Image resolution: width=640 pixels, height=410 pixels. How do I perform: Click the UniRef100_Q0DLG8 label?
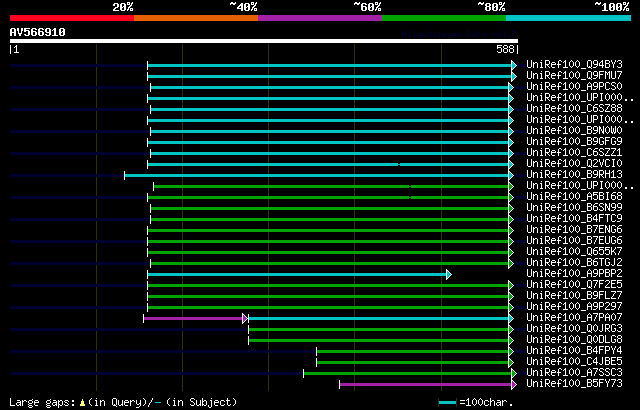(x=574, y=340)
